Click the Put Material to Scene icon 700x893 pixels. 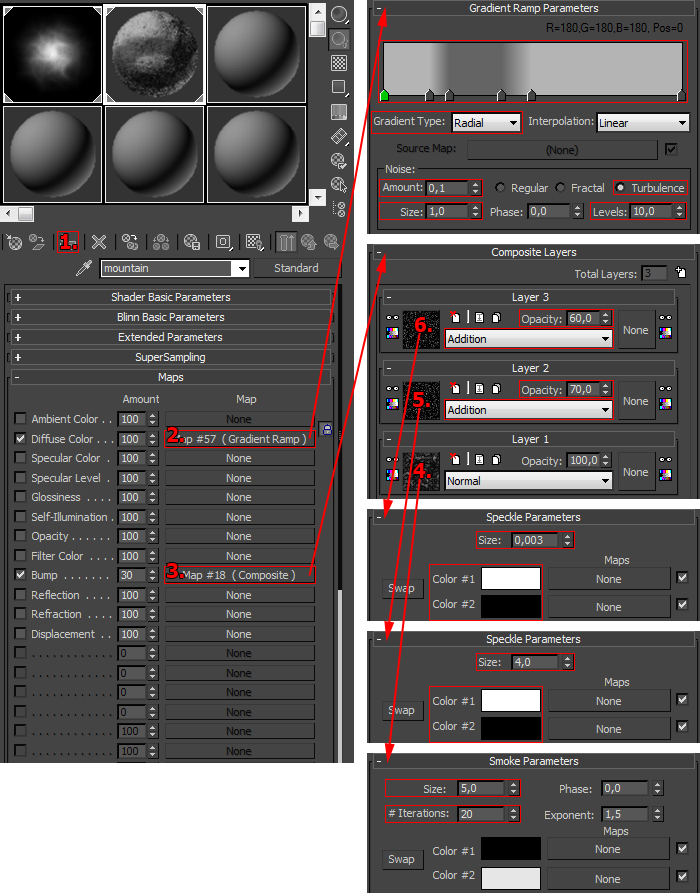[38, 242]
